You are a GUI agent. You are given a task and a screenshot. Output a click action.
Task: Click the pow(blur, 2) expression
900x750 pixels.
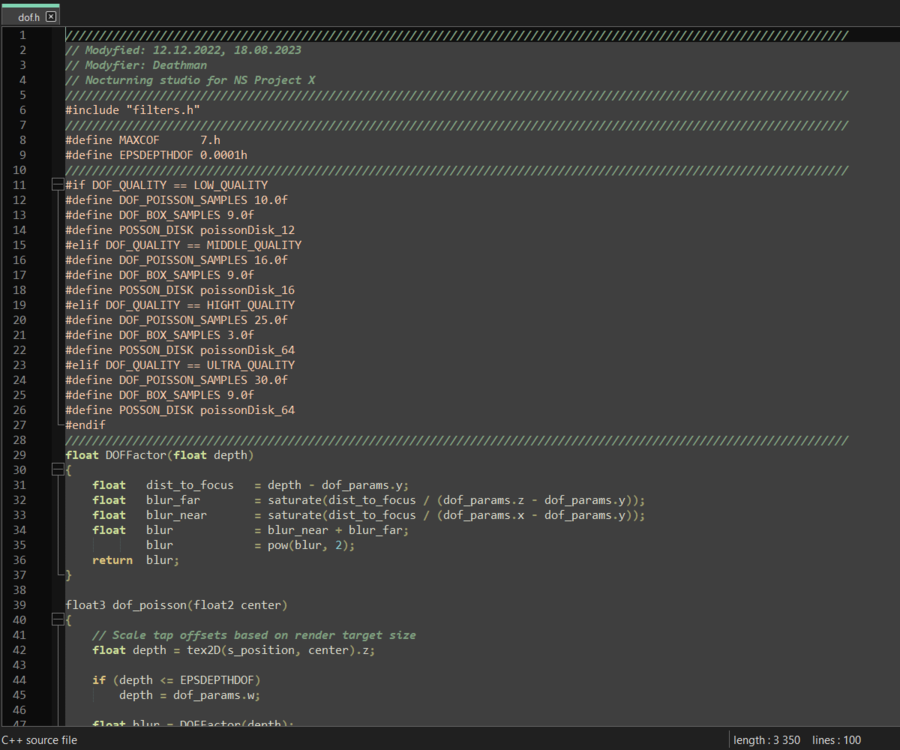311,545
